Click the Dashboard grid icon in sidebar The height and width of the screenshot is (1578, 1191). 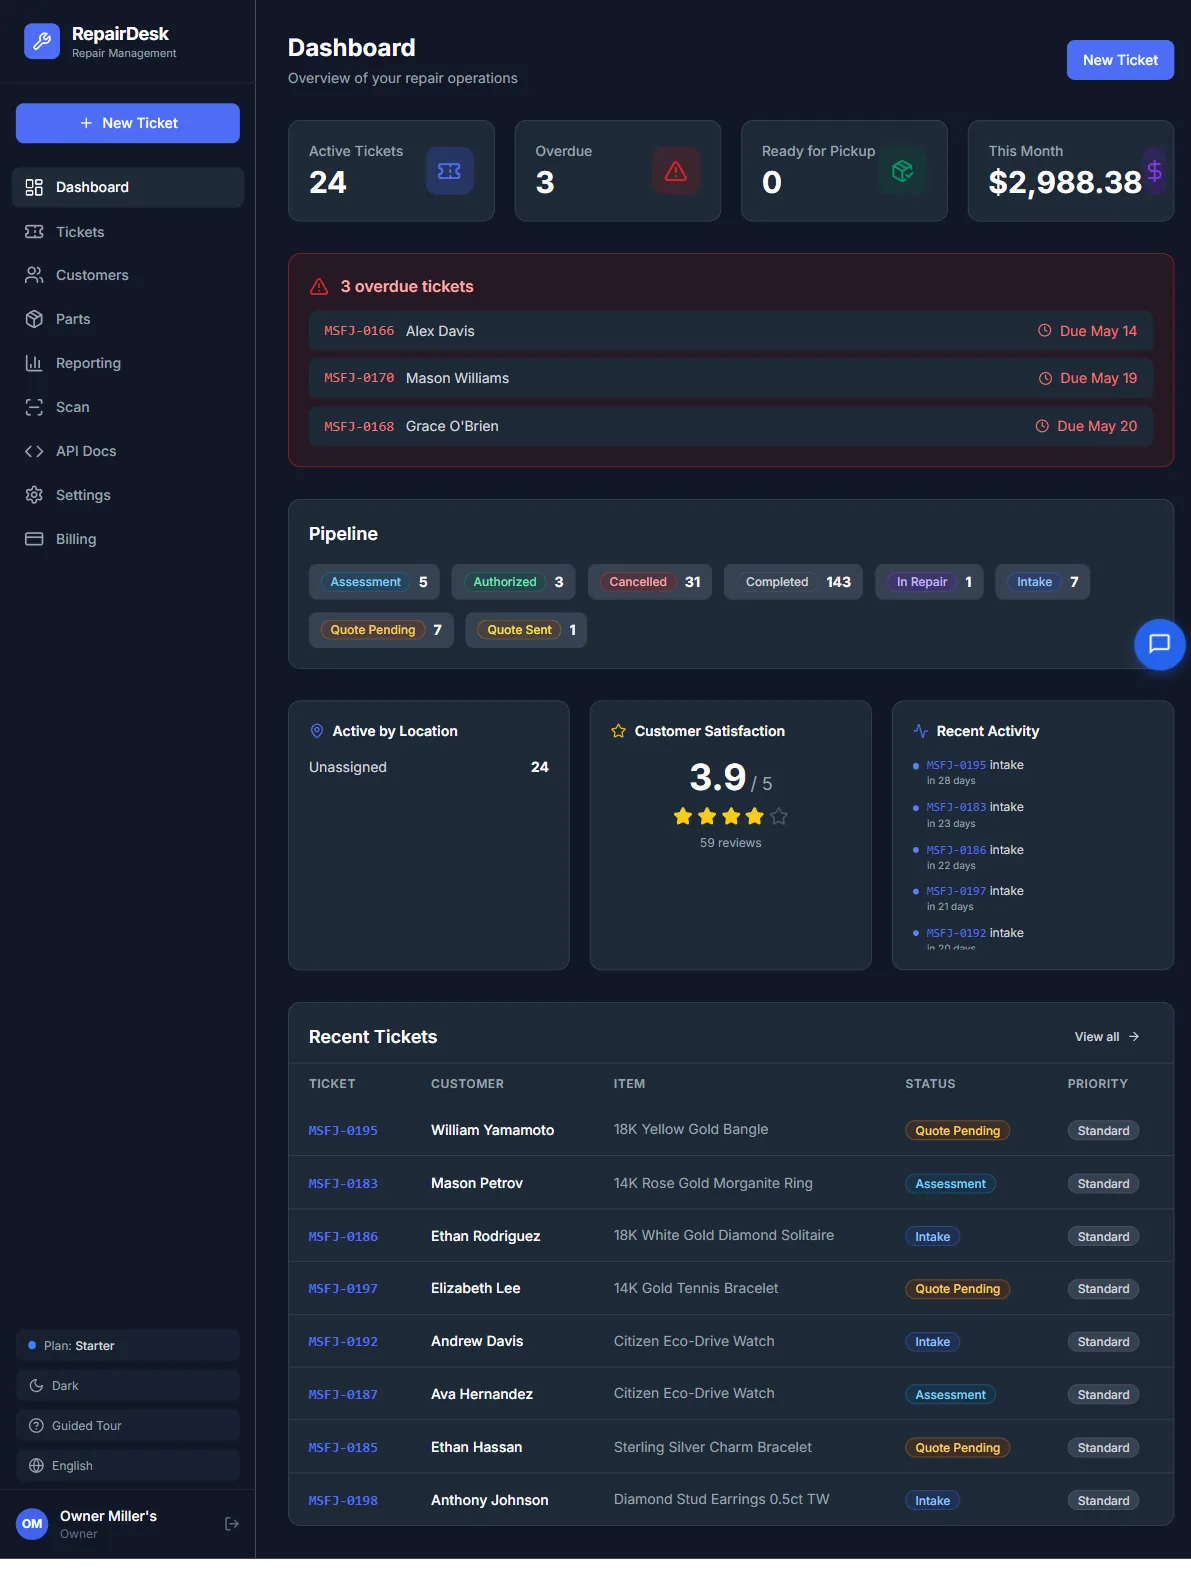click(34, 187)
